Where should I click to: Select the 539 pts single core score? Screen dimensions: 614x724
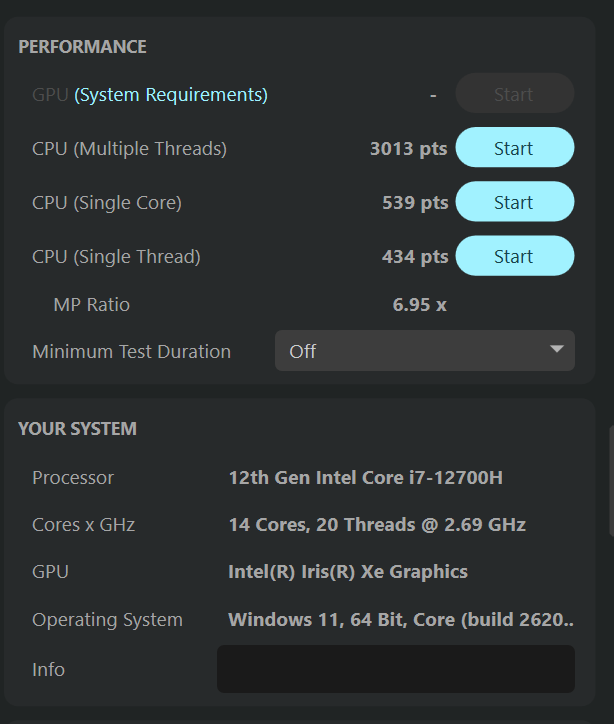tap(414, 203)
